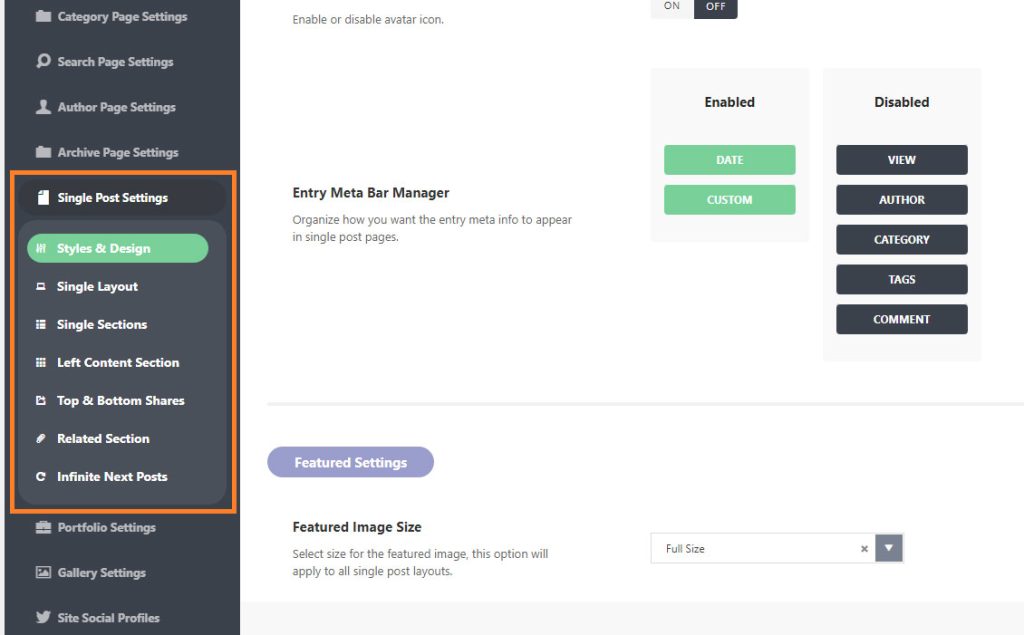This screenshot has width=1024, height=635.
Task: Click the Single Layout icon
Action: tap(40, 286)
